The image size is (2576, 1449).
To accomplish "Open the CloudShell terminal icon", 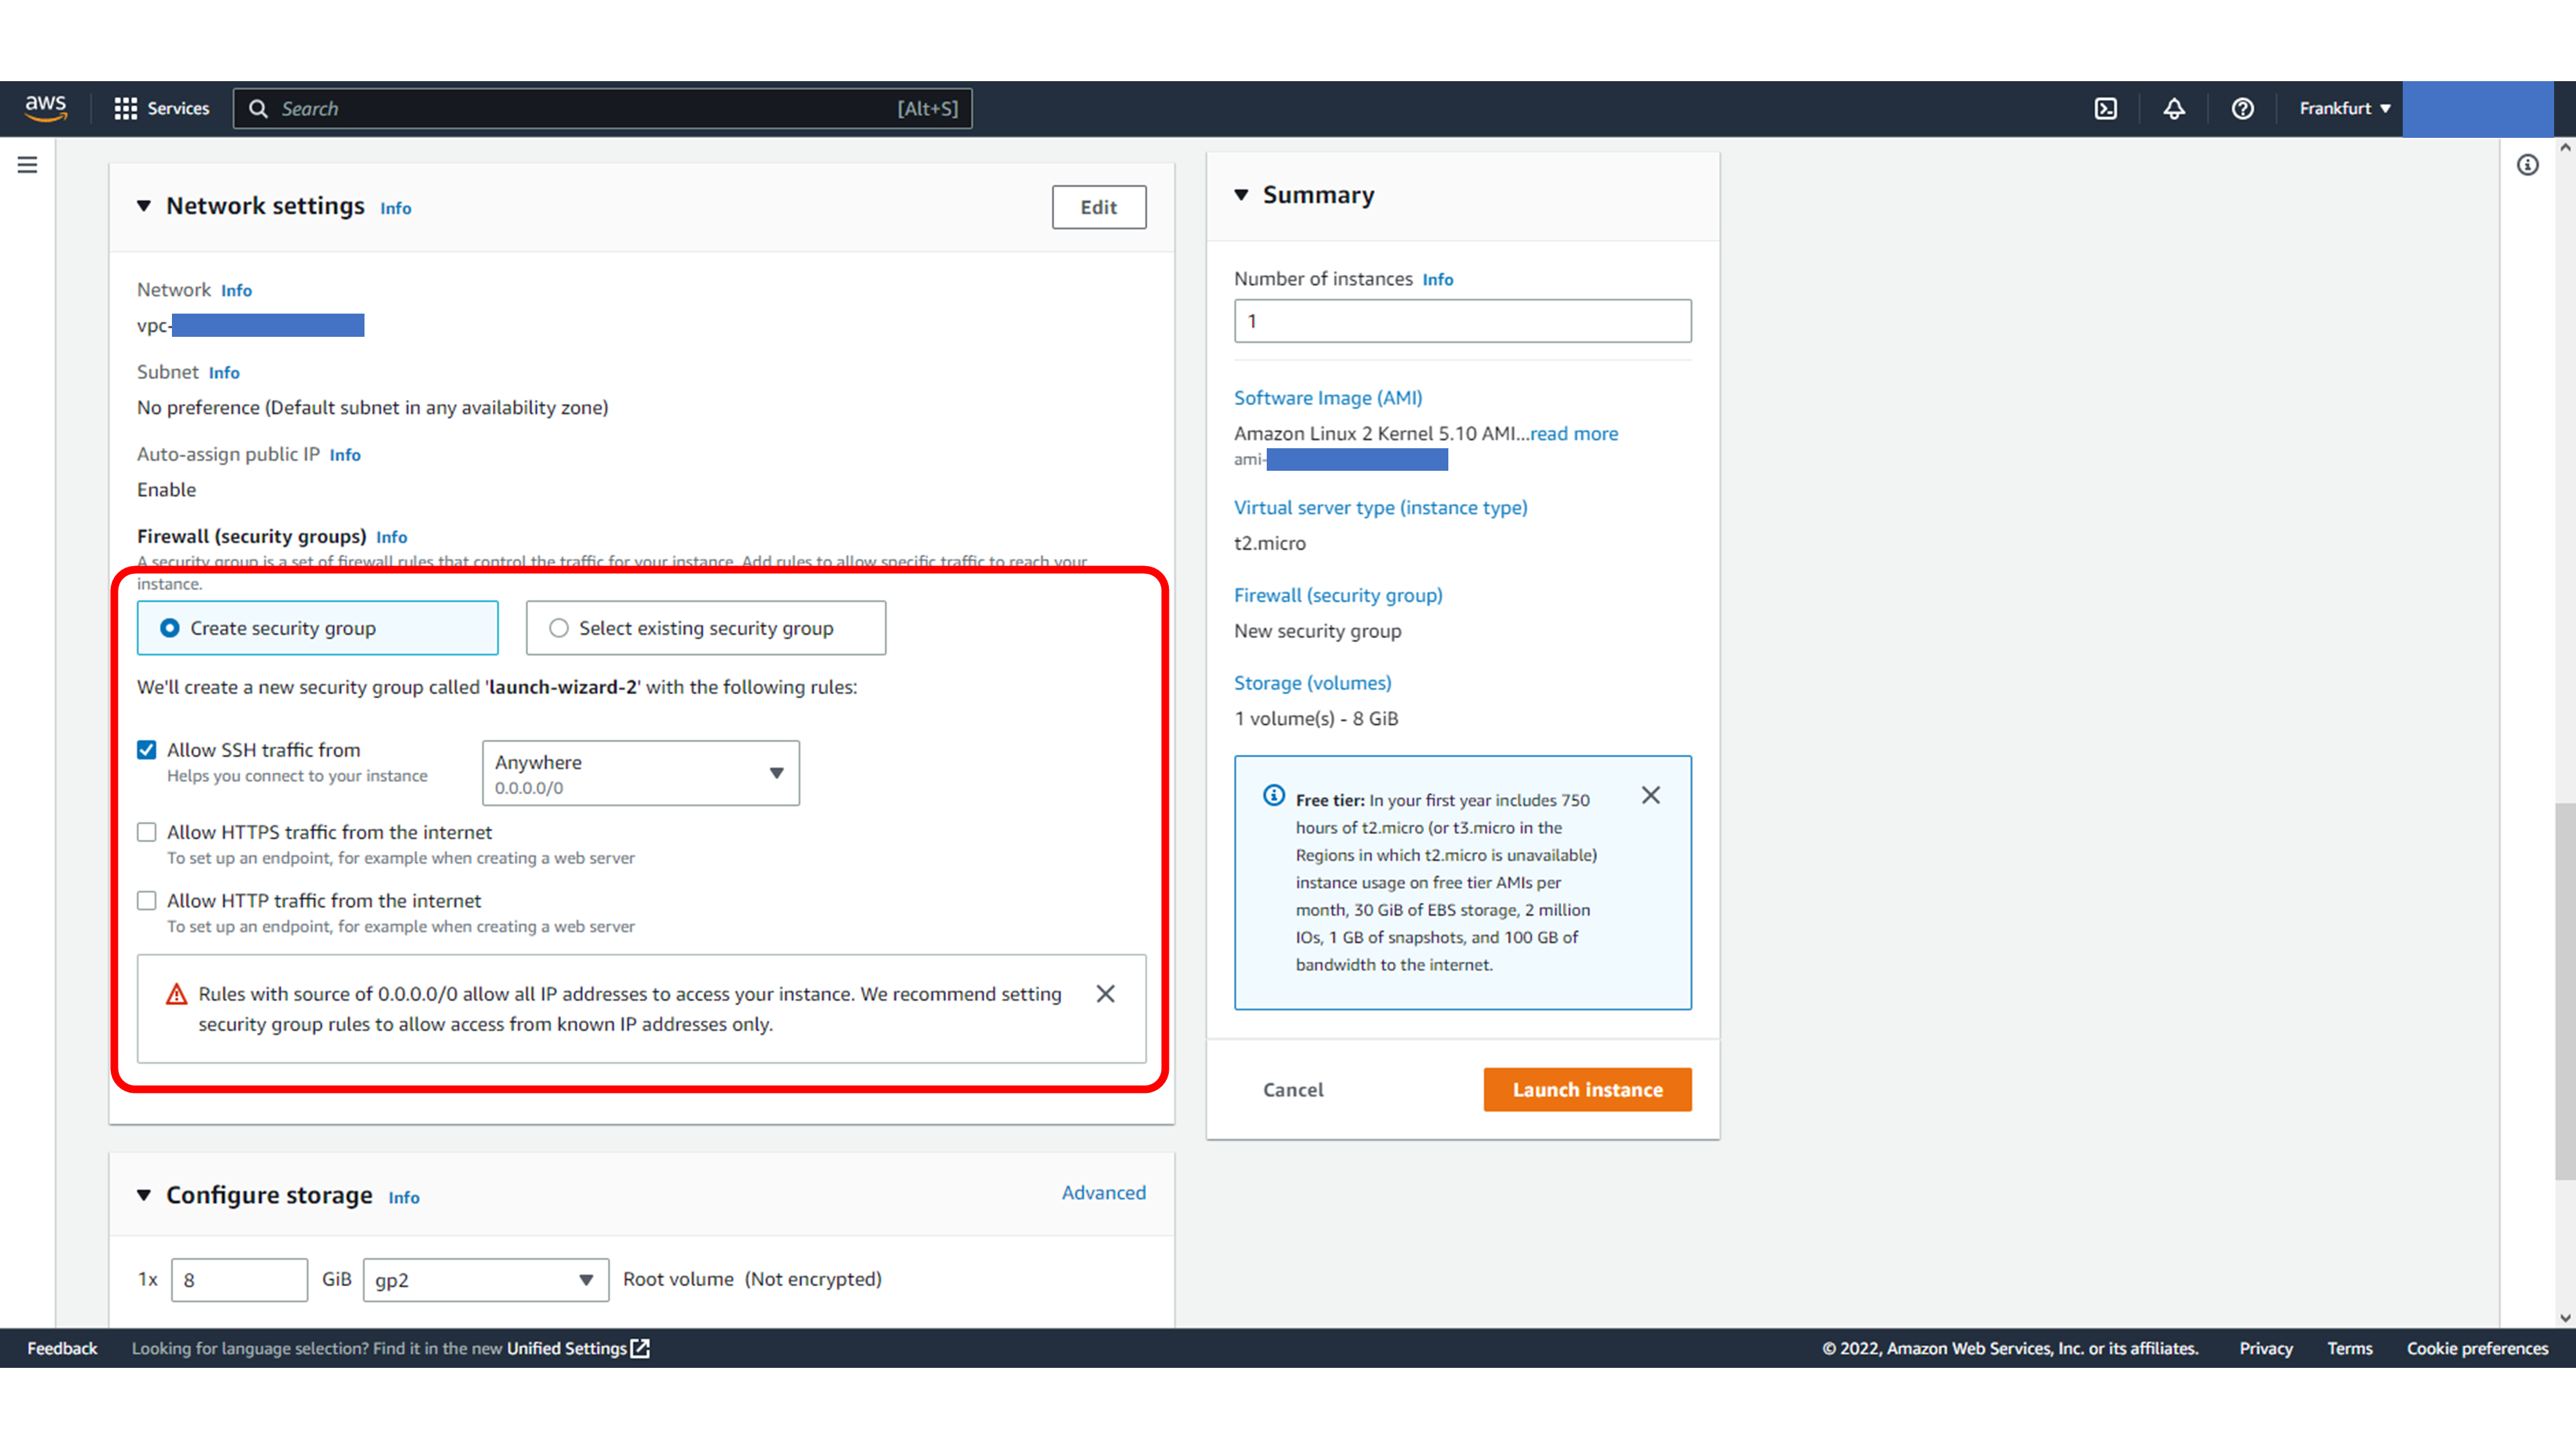I will [x=2106, y=108].
